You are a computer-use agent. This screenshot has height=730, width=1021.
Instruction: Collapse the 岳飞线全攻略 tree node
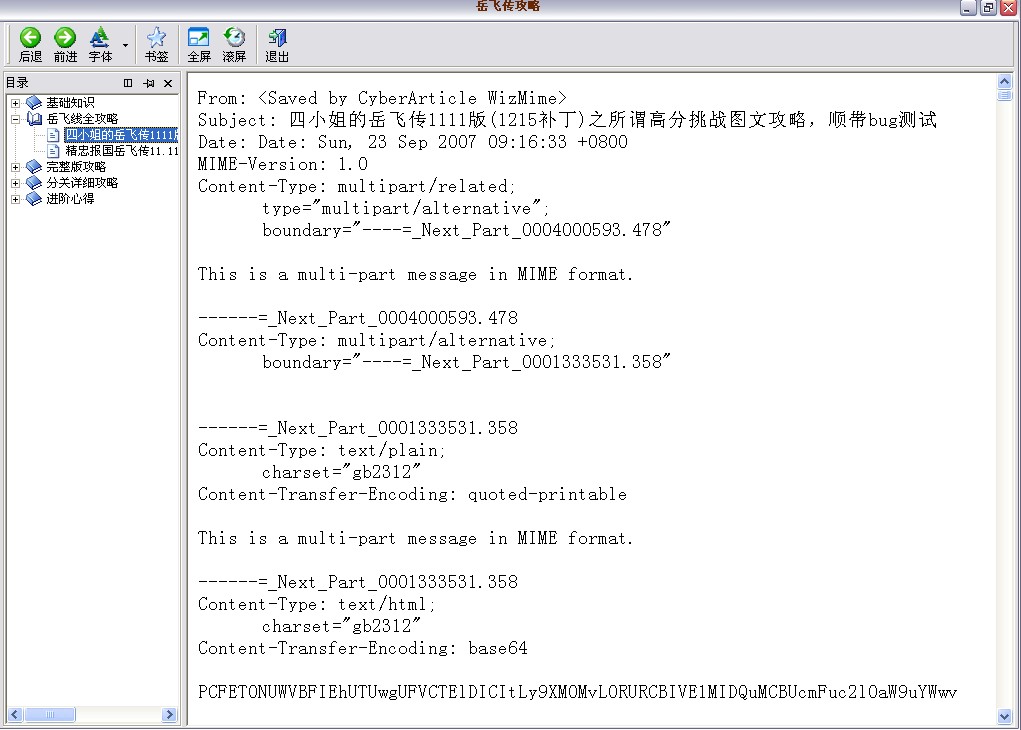pyautogui.click(x=16, y=119)
